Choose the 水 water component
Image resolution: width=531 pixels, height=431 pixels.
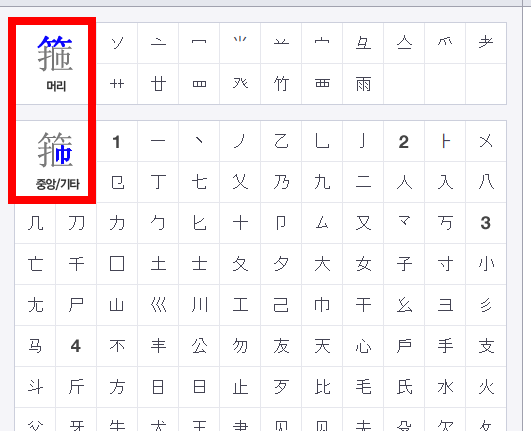pos(445,387)
